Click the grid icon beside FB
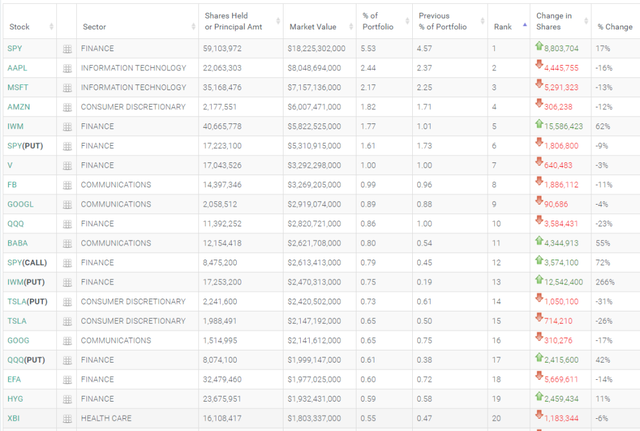This screenshot has height=431, width=640. click(x=67, y=185)
